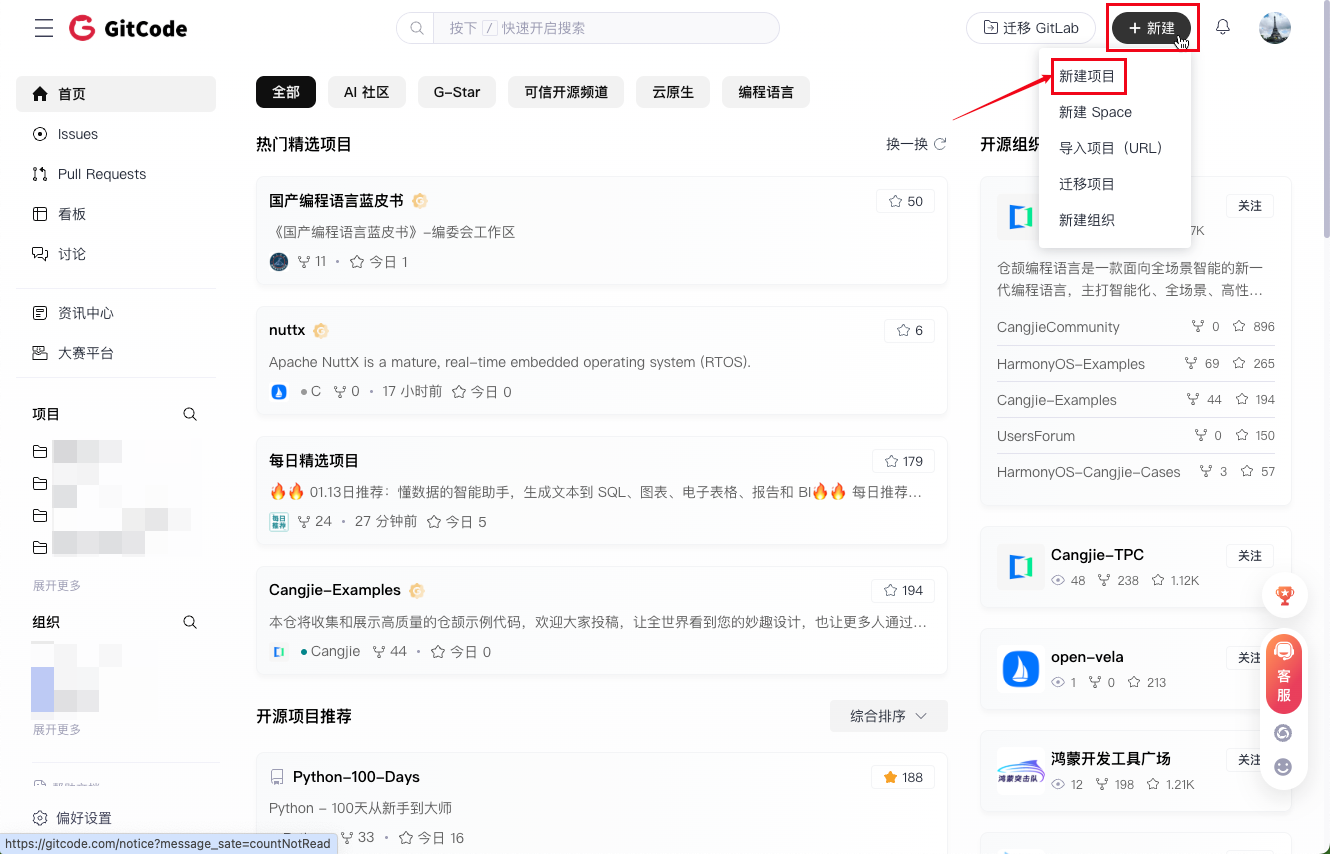Refresh featured projects with 换一换
The image size is (1330, 854).
(916, 144)
